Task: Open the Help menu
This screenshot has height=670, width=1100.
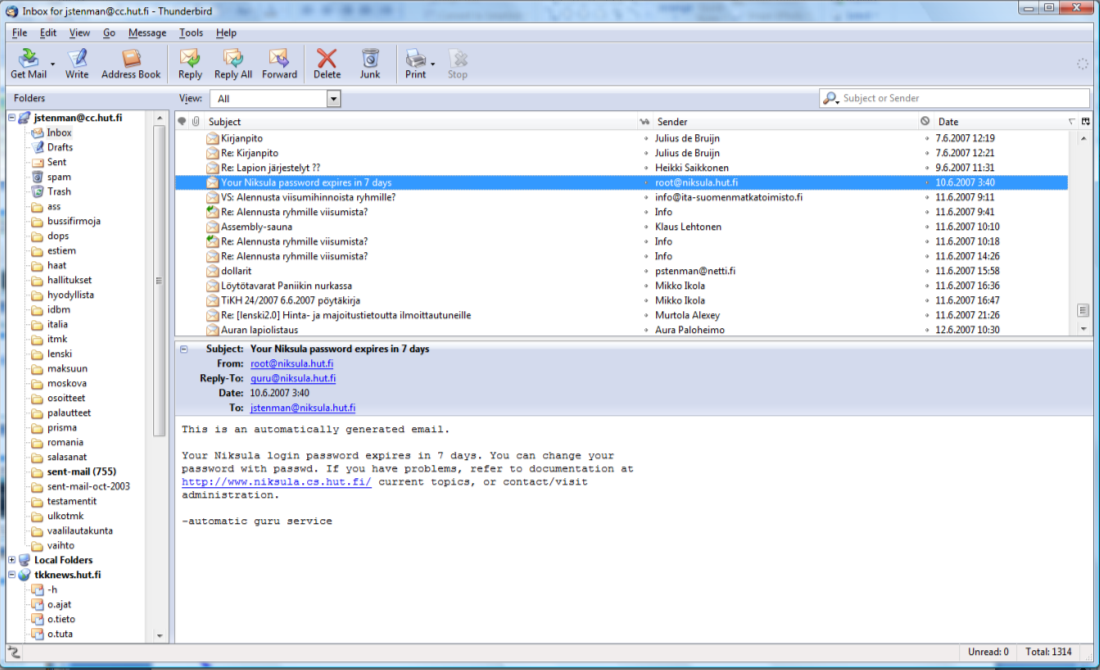Action: pos(226,32)
